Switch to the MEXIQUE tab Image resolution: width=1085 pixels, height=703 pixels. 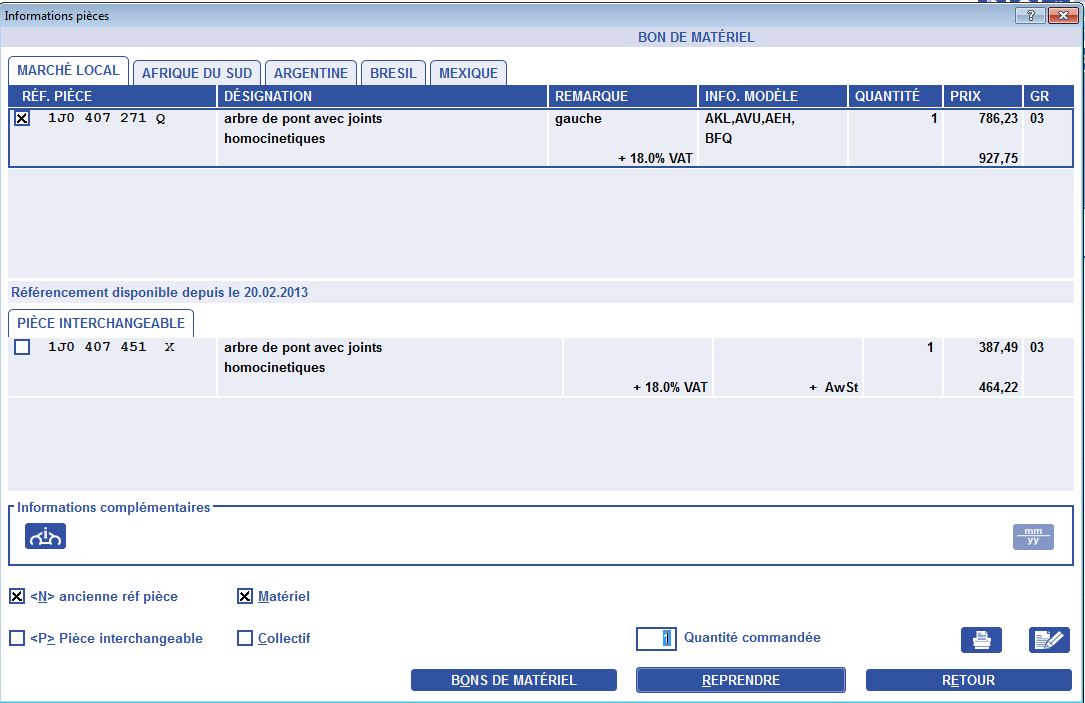[468, 73]
